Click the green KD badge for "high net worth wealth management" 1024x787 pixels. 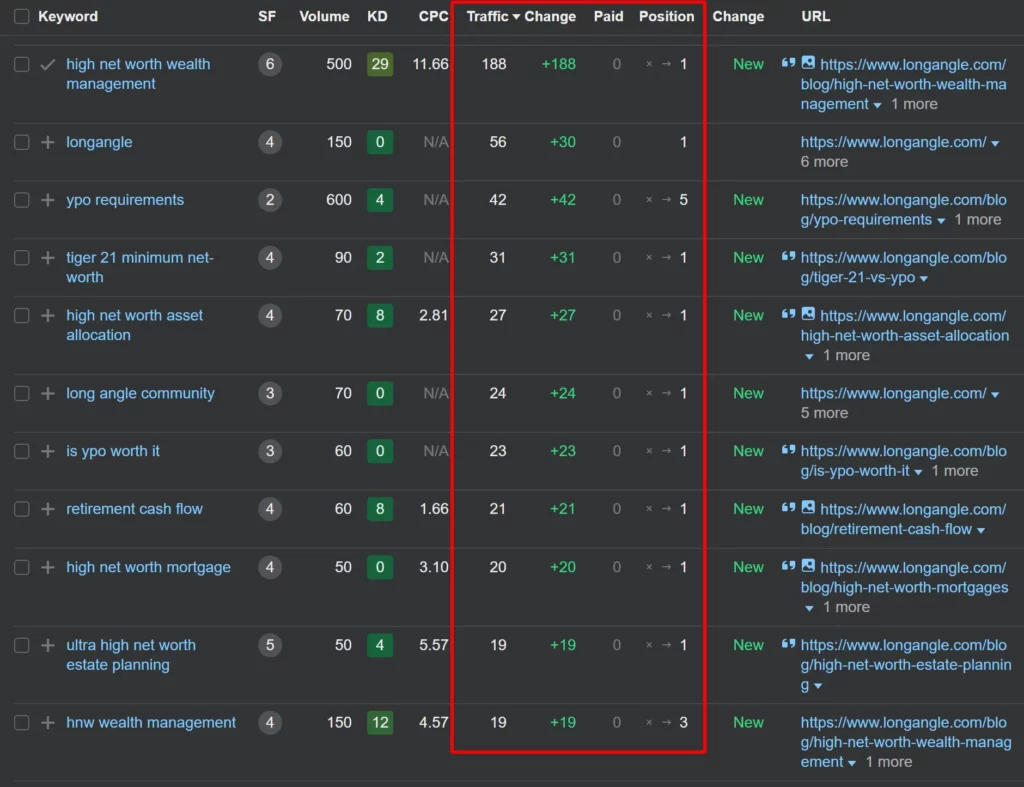click(380, 63)
